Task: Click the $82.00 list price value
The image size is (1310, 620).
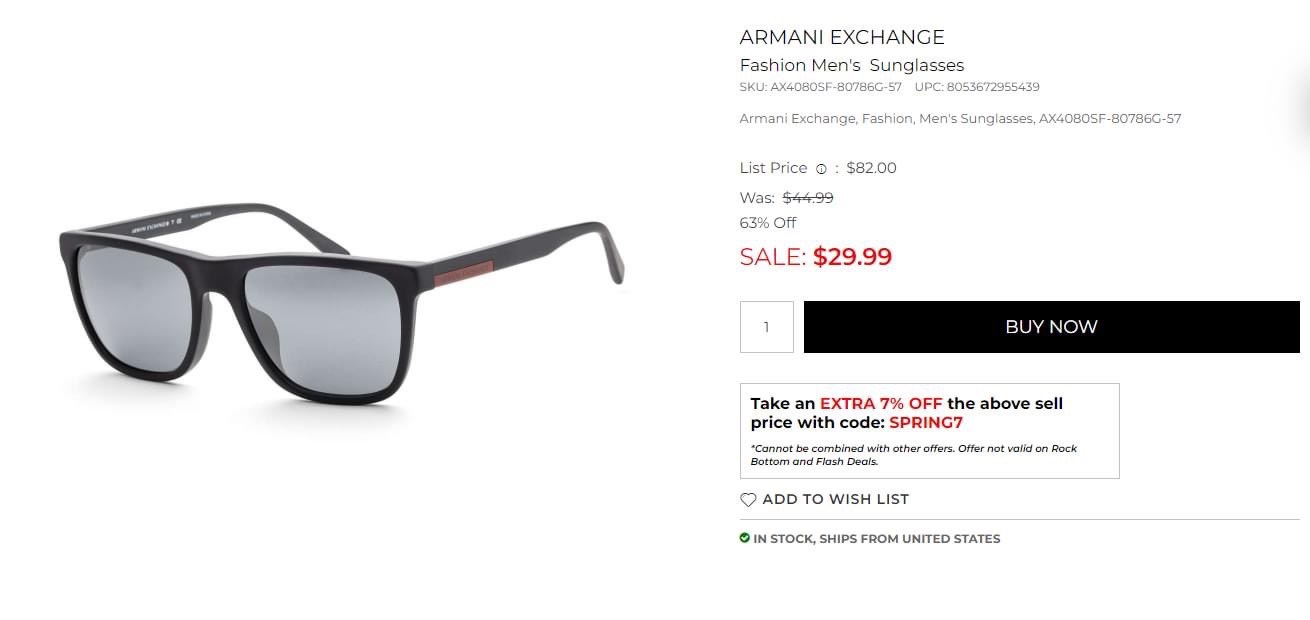Action: point(871,168)
